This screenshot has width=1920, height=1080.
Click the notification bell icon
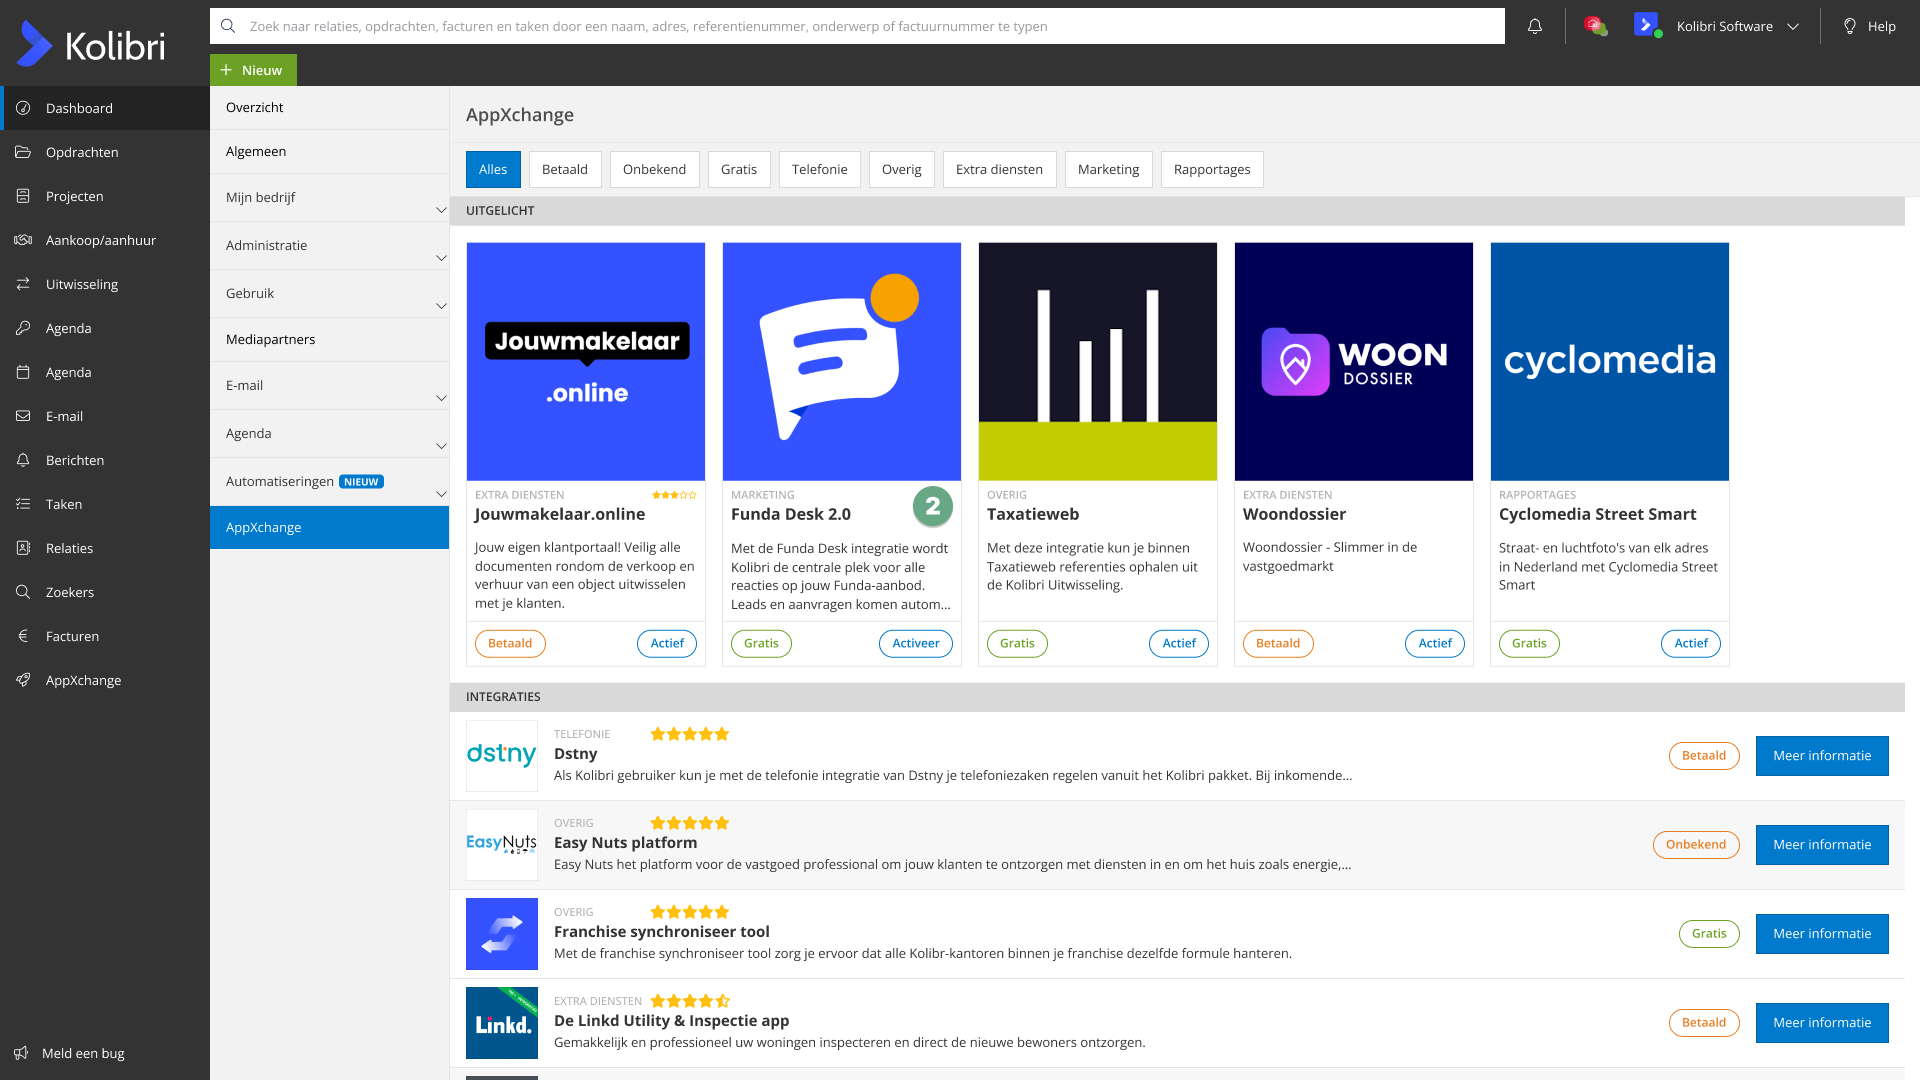point(1534,27)
